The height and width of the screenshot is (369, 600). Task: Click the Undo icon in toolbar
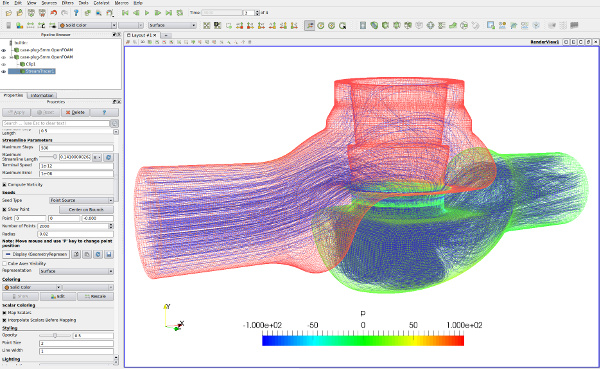coord(53,13)
